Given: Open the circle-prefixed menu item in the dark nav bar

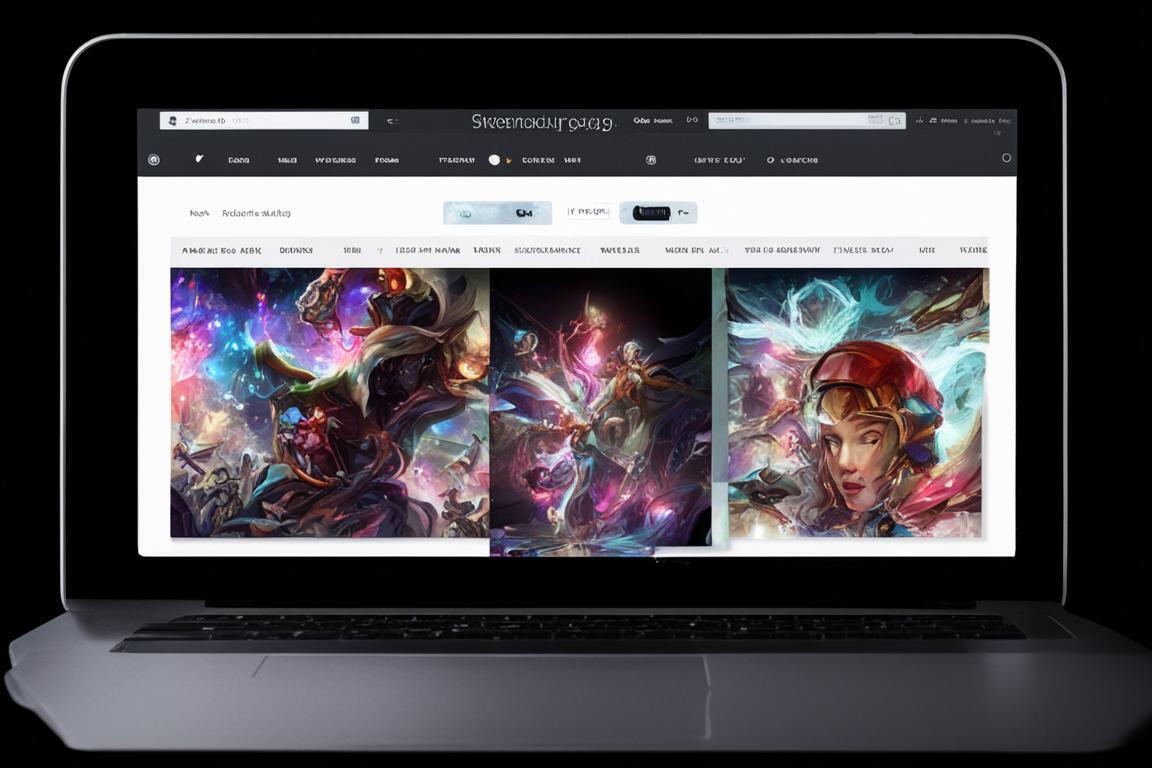Looking at the screenshot, I should pyautogui.click(x=792, y=160).
